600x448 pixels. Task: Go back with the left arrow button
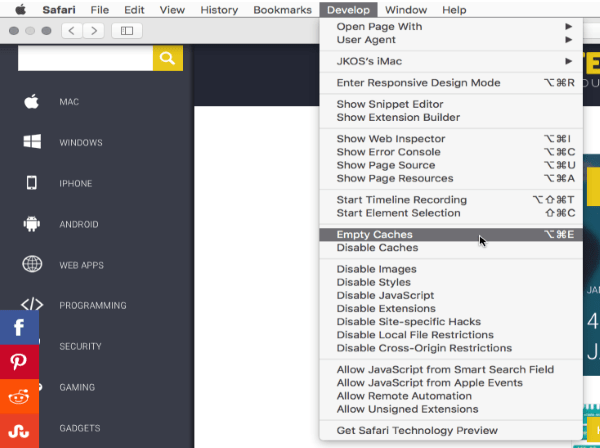tap(72, 31)
